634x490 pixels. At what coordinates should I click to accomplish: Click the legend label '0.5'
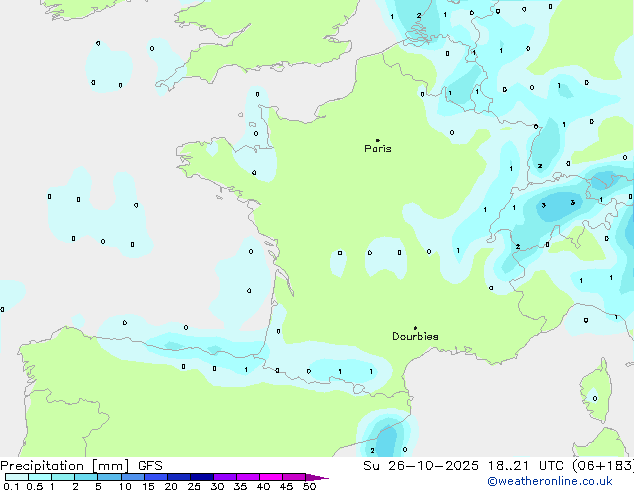35,486
